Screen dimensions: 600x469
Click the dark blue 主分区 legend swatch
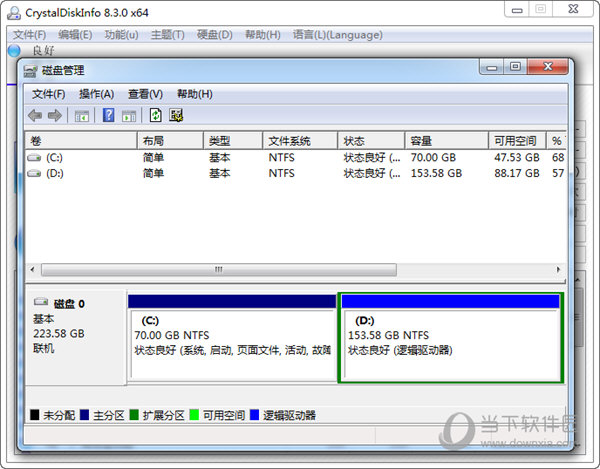pyautogui.click(x=84, y=415)
